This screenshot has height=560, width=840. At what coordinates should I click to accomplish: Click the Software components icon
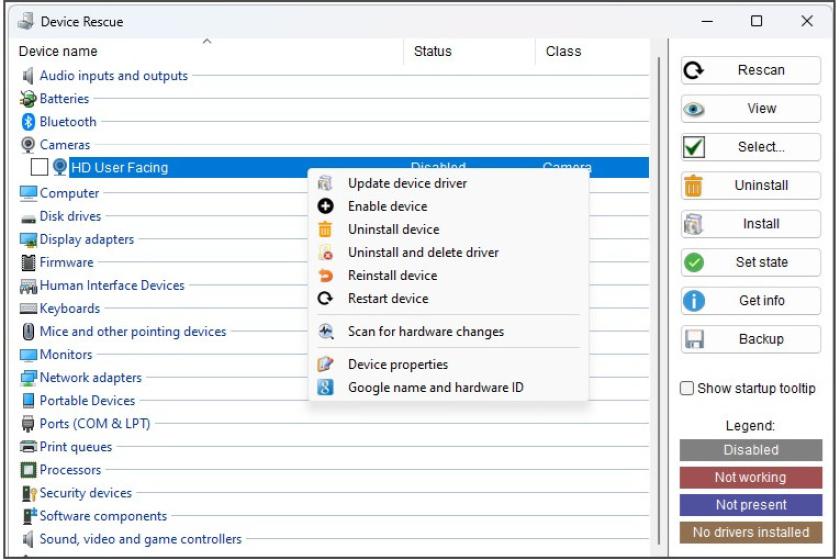coord(29,516)
